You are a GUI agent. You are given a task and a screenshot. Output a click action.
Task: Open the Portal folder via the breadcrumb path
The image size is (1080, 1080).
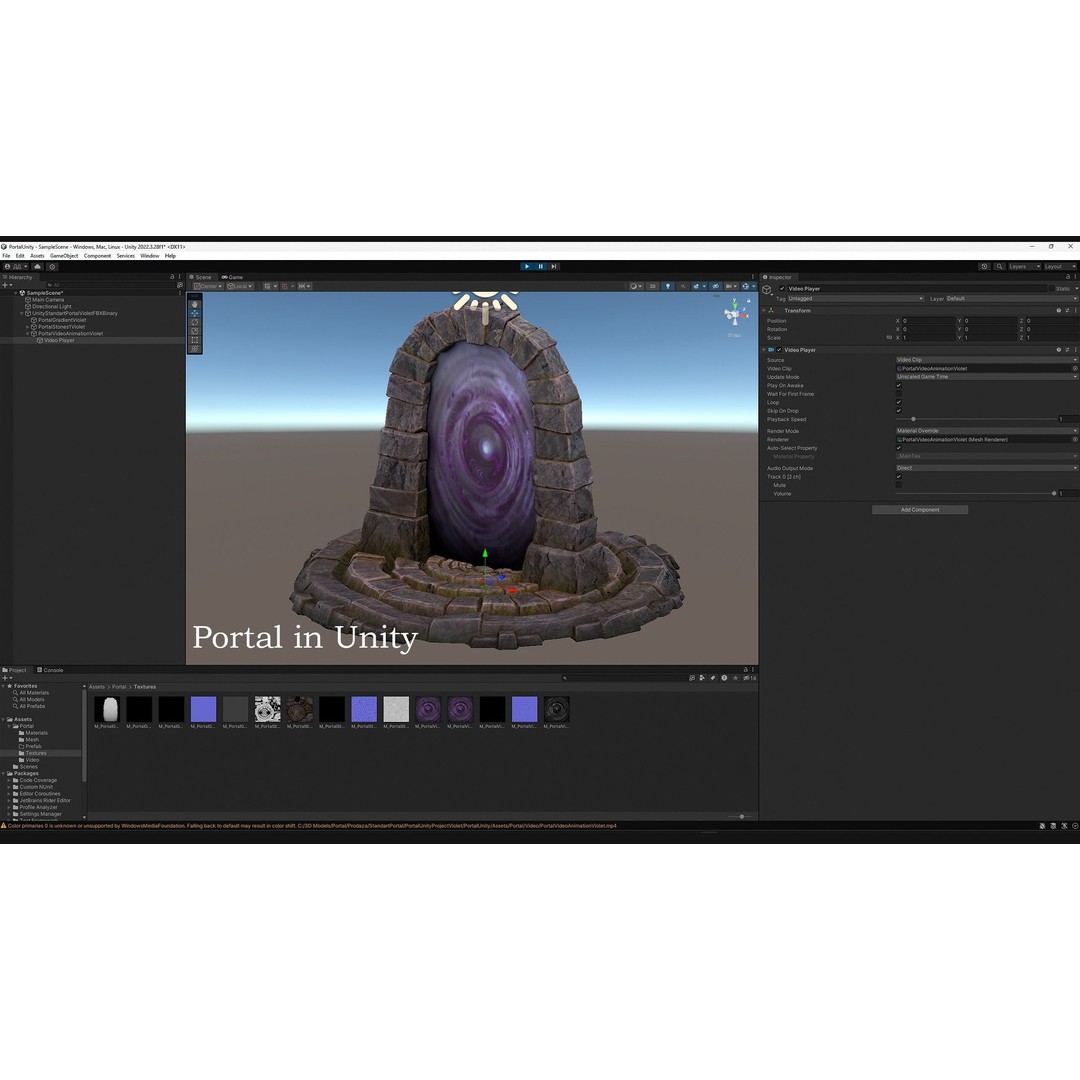[117, 687]
